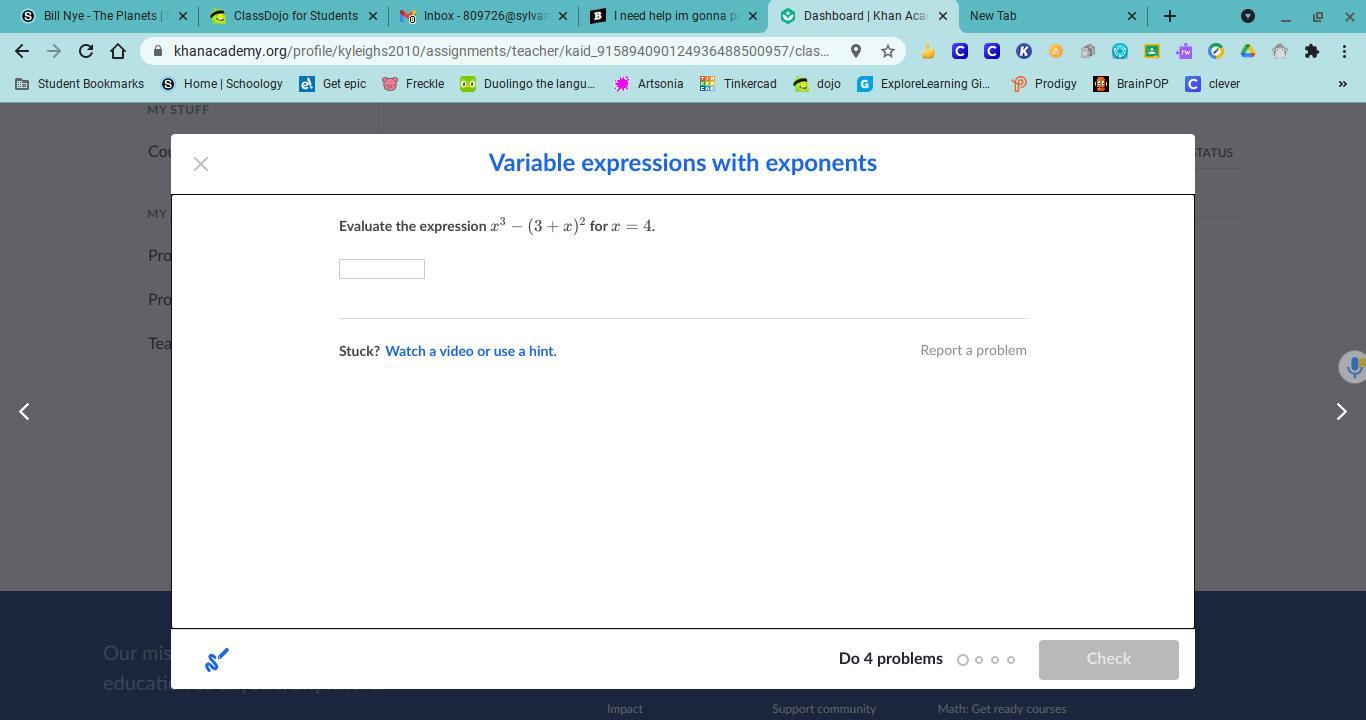Open the BrainPOP bookmark
Screen dimensions: 1366x720
pyautogui.click(x=1131, y=84)
